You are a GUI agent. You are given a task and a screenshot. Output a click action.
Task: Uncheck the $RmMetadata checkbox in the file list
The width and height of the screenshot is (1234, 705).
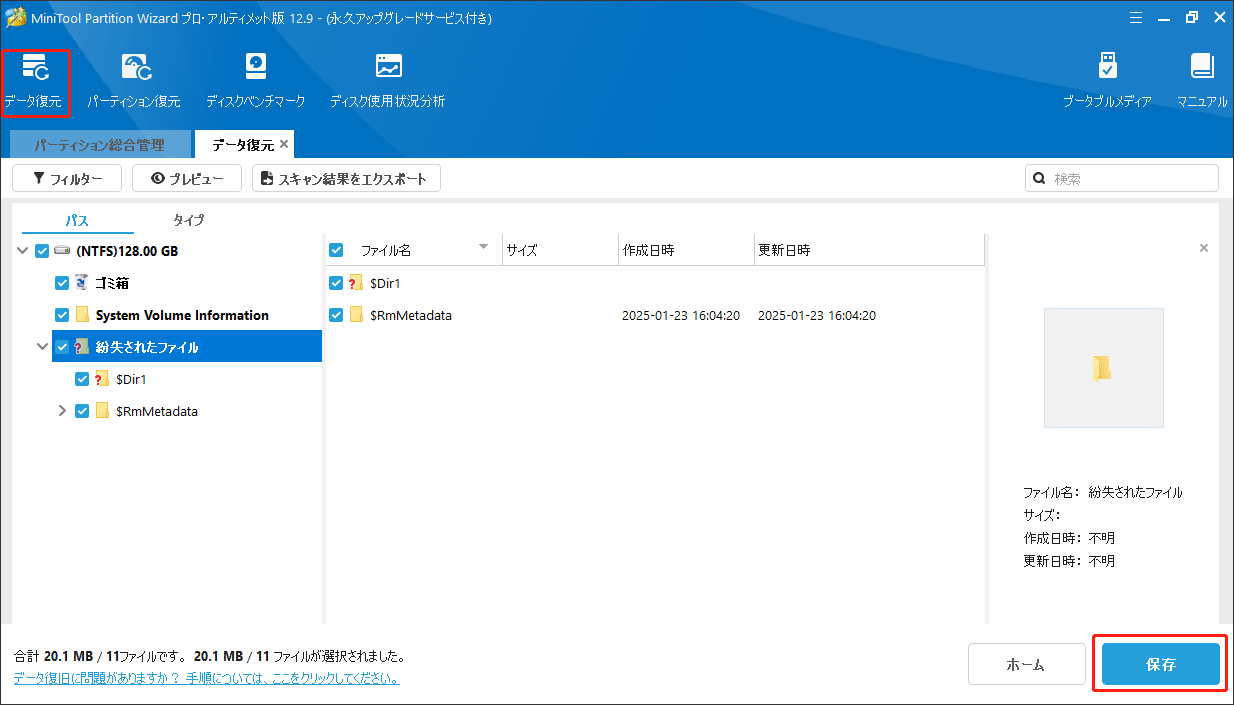pos(337,315)
